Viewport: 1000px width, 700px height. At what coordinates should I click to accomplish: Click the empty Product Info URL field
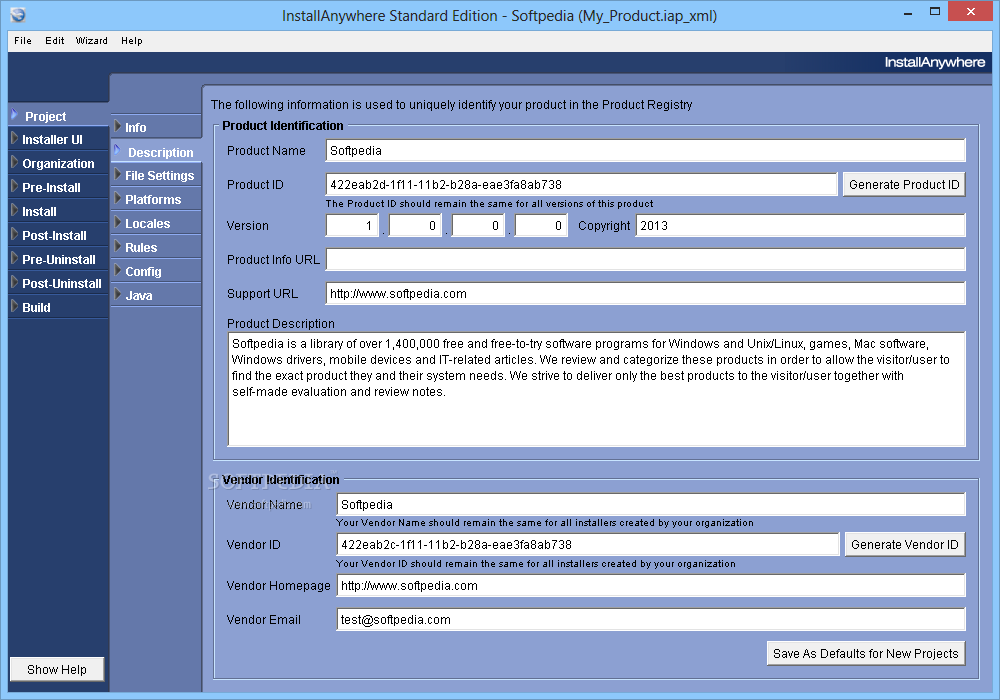pos(645,259)
